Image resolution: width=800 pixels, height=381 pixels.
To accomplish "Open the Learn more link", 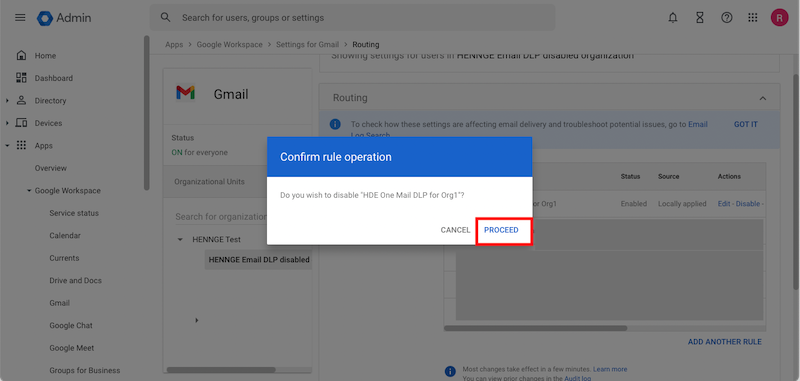I will 610,369.
